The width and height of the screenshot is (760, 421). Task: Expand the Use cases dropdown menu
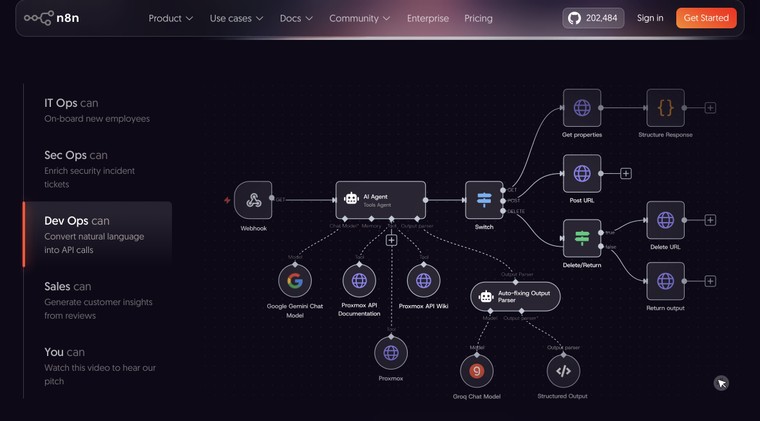pyautogui.click(x=237, y=18)
